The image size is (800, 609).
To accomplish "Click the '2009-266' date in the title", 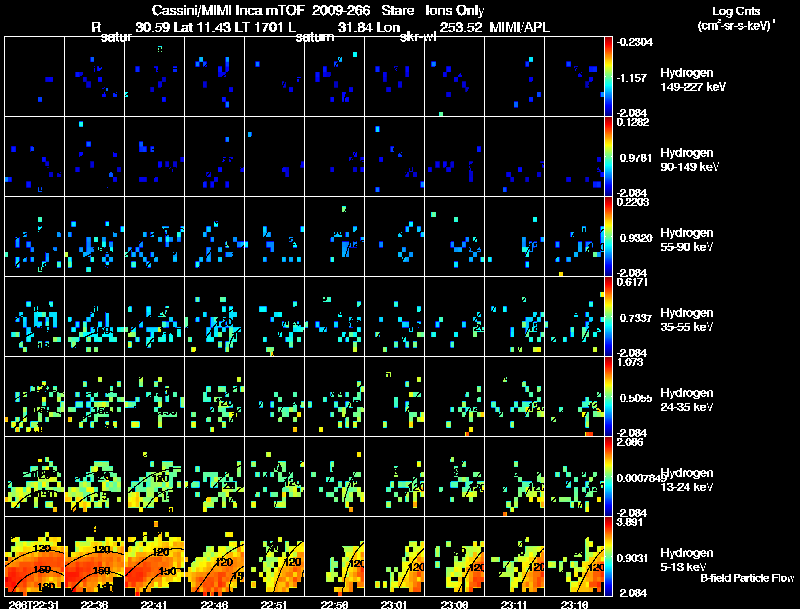I will tap(341, 10).
